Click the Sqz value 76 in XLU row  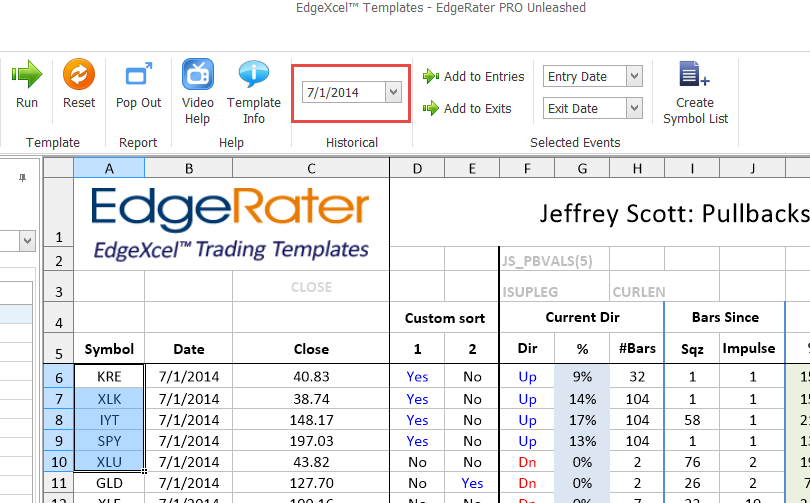(x=692, y=462)
